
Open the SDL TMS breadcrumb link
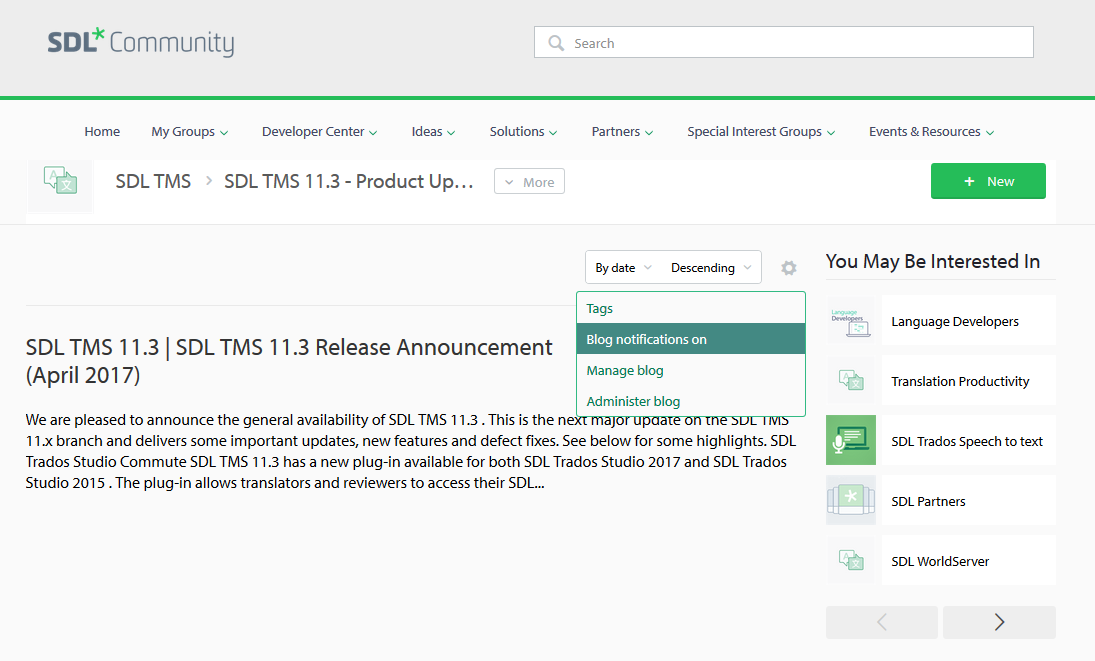(x=153, y=181)
